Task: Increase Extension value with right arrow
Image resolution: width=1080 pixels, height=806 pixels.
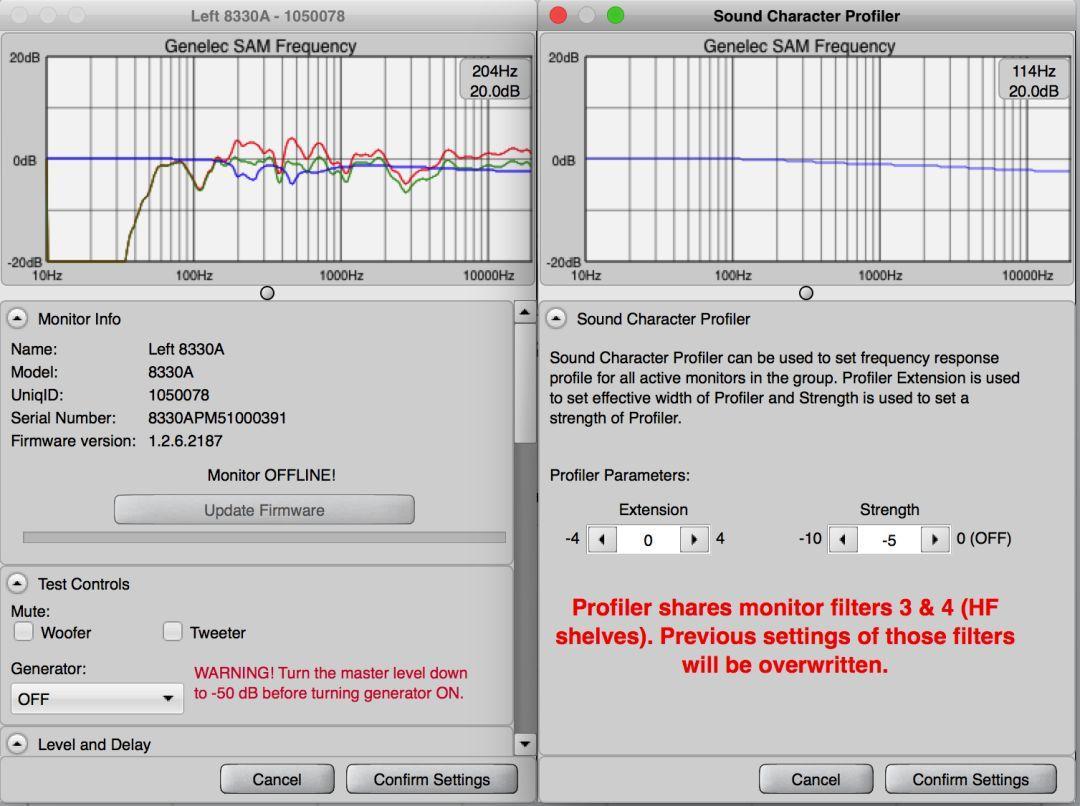Action: (x=693, y=540)
